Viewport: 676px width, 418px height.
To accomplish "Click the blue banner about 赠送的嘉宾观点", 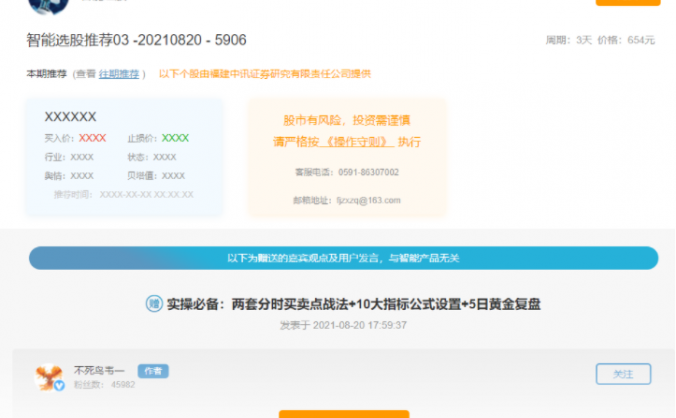I will click(344, 258).
